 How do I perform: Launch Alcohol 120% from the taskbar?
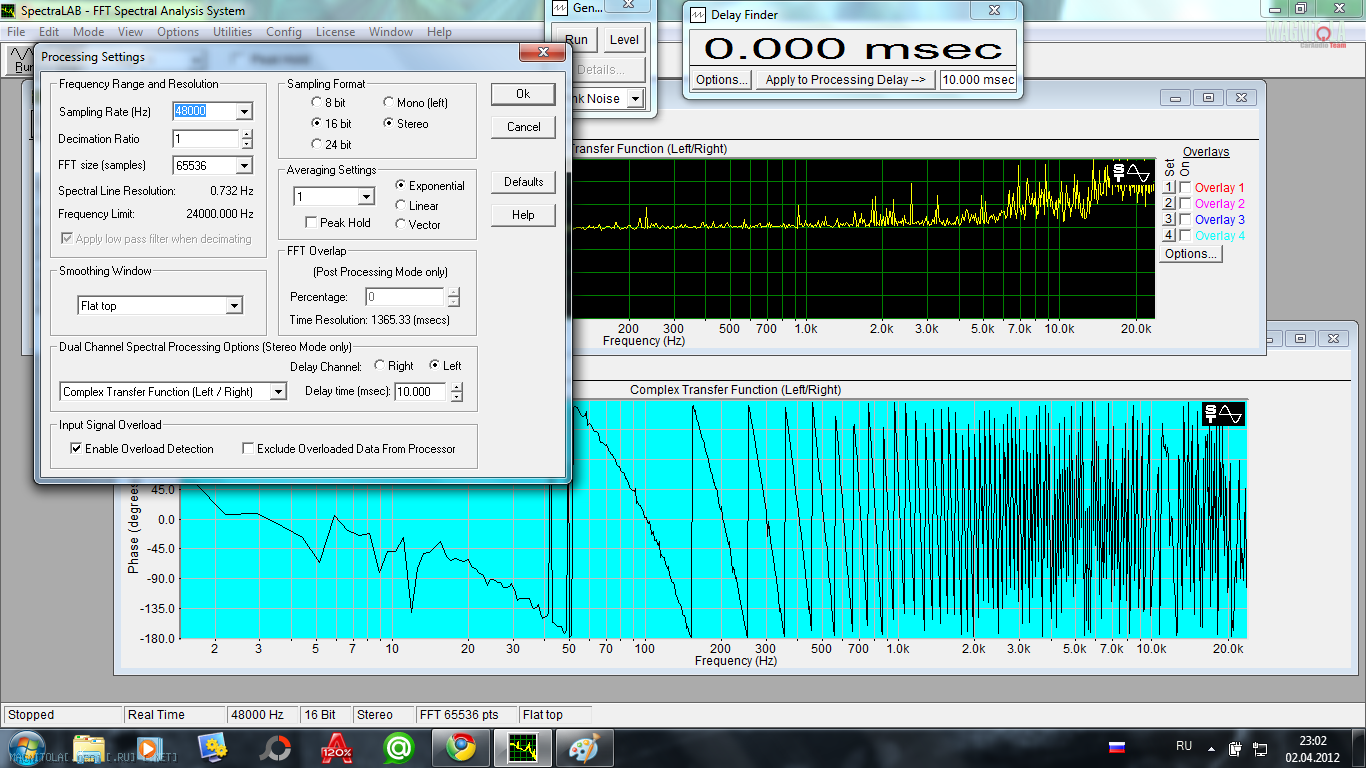(337, 748)
